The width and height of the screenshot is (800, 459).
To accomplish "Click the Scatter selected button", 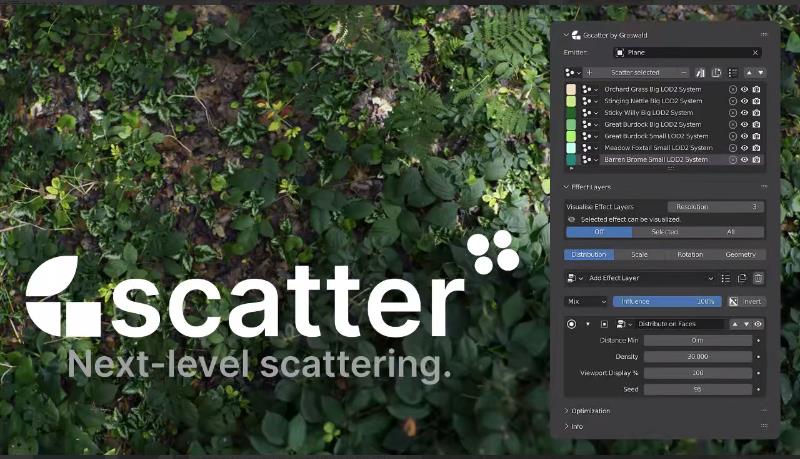I will (636, 72).
